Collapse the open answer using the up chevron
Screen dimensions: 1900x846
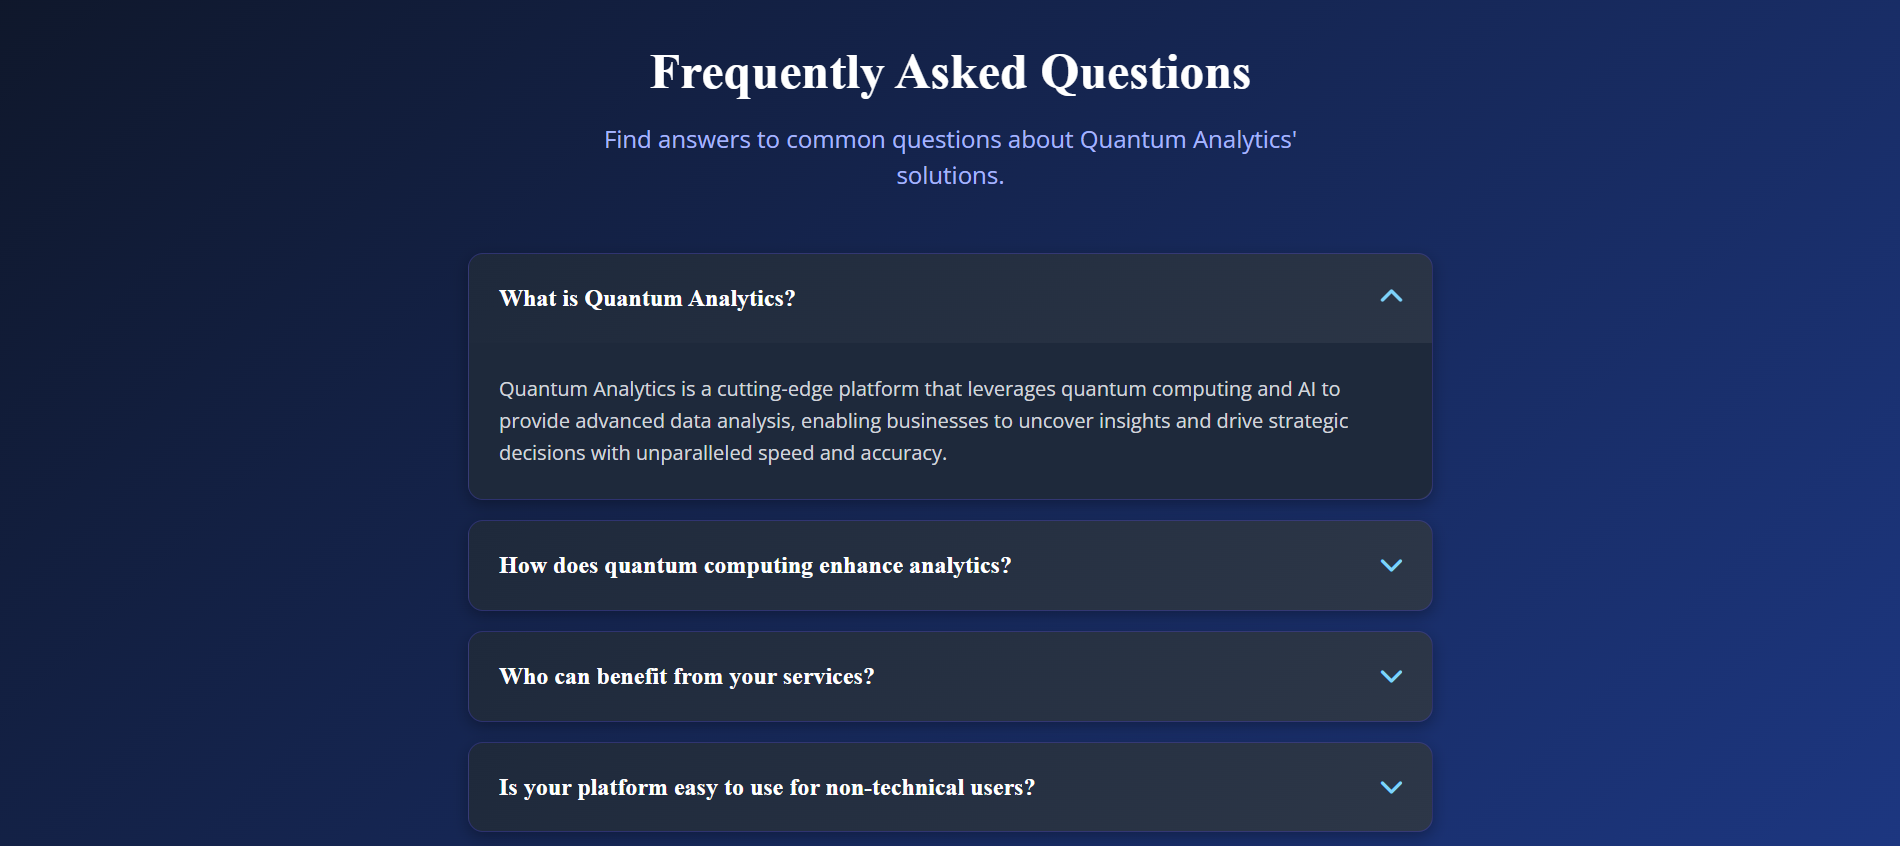(x=1391, y=297)
